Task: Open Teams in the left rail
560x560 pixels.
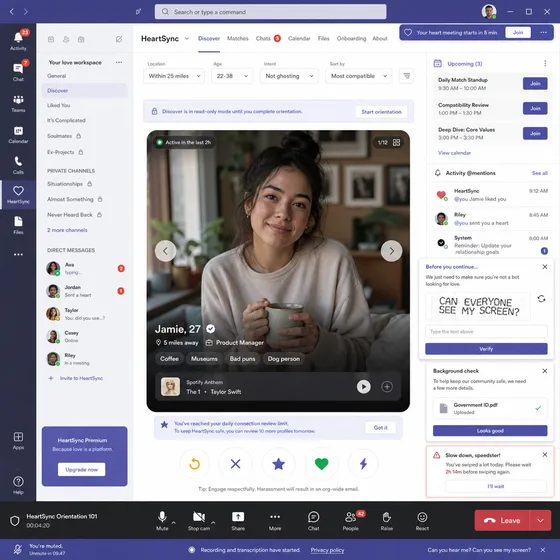Action: (x=18, y=103)
